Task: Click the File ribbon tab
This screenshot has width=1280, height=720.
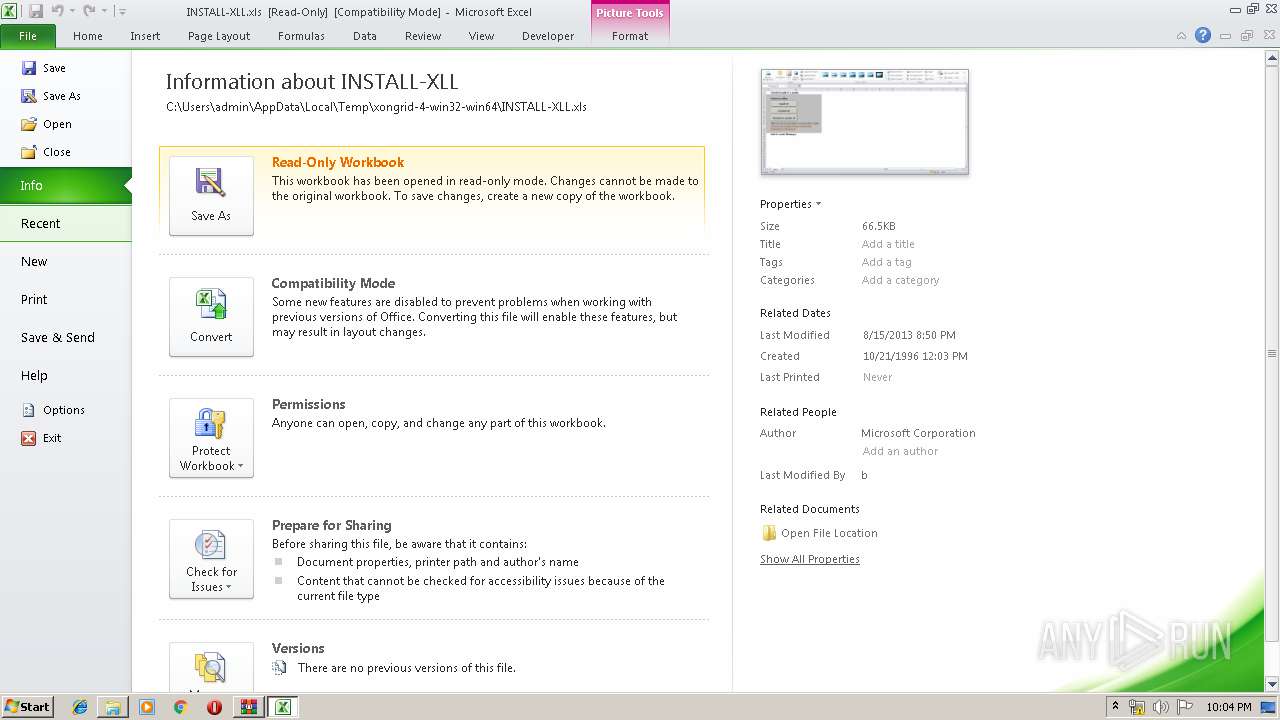Action: (x=28, y=36)
